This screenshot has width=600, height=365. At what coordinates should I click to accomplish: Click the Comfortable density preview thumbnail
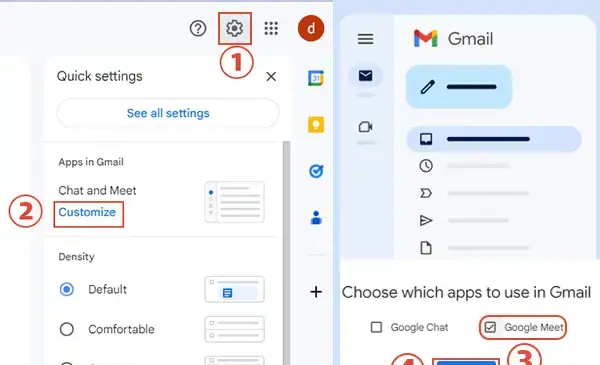(x=235, y=329)
